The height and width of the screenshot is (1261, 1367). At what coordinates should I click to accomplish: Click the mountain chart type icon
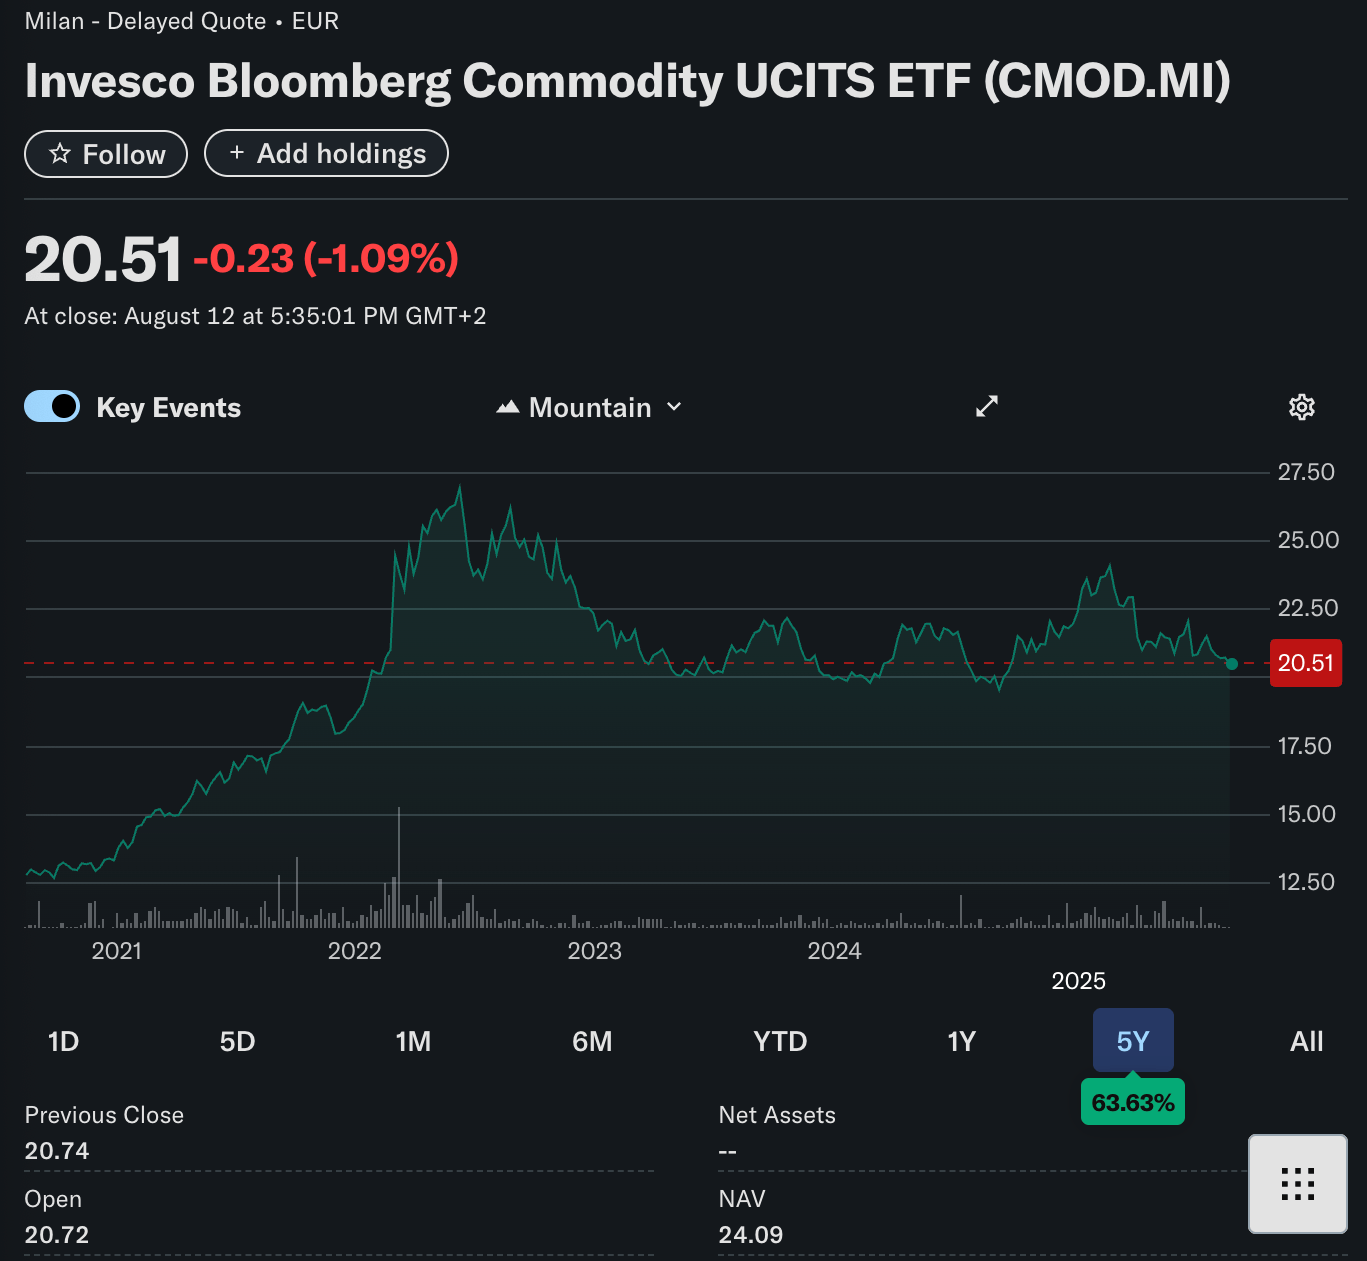pos(508,407)
